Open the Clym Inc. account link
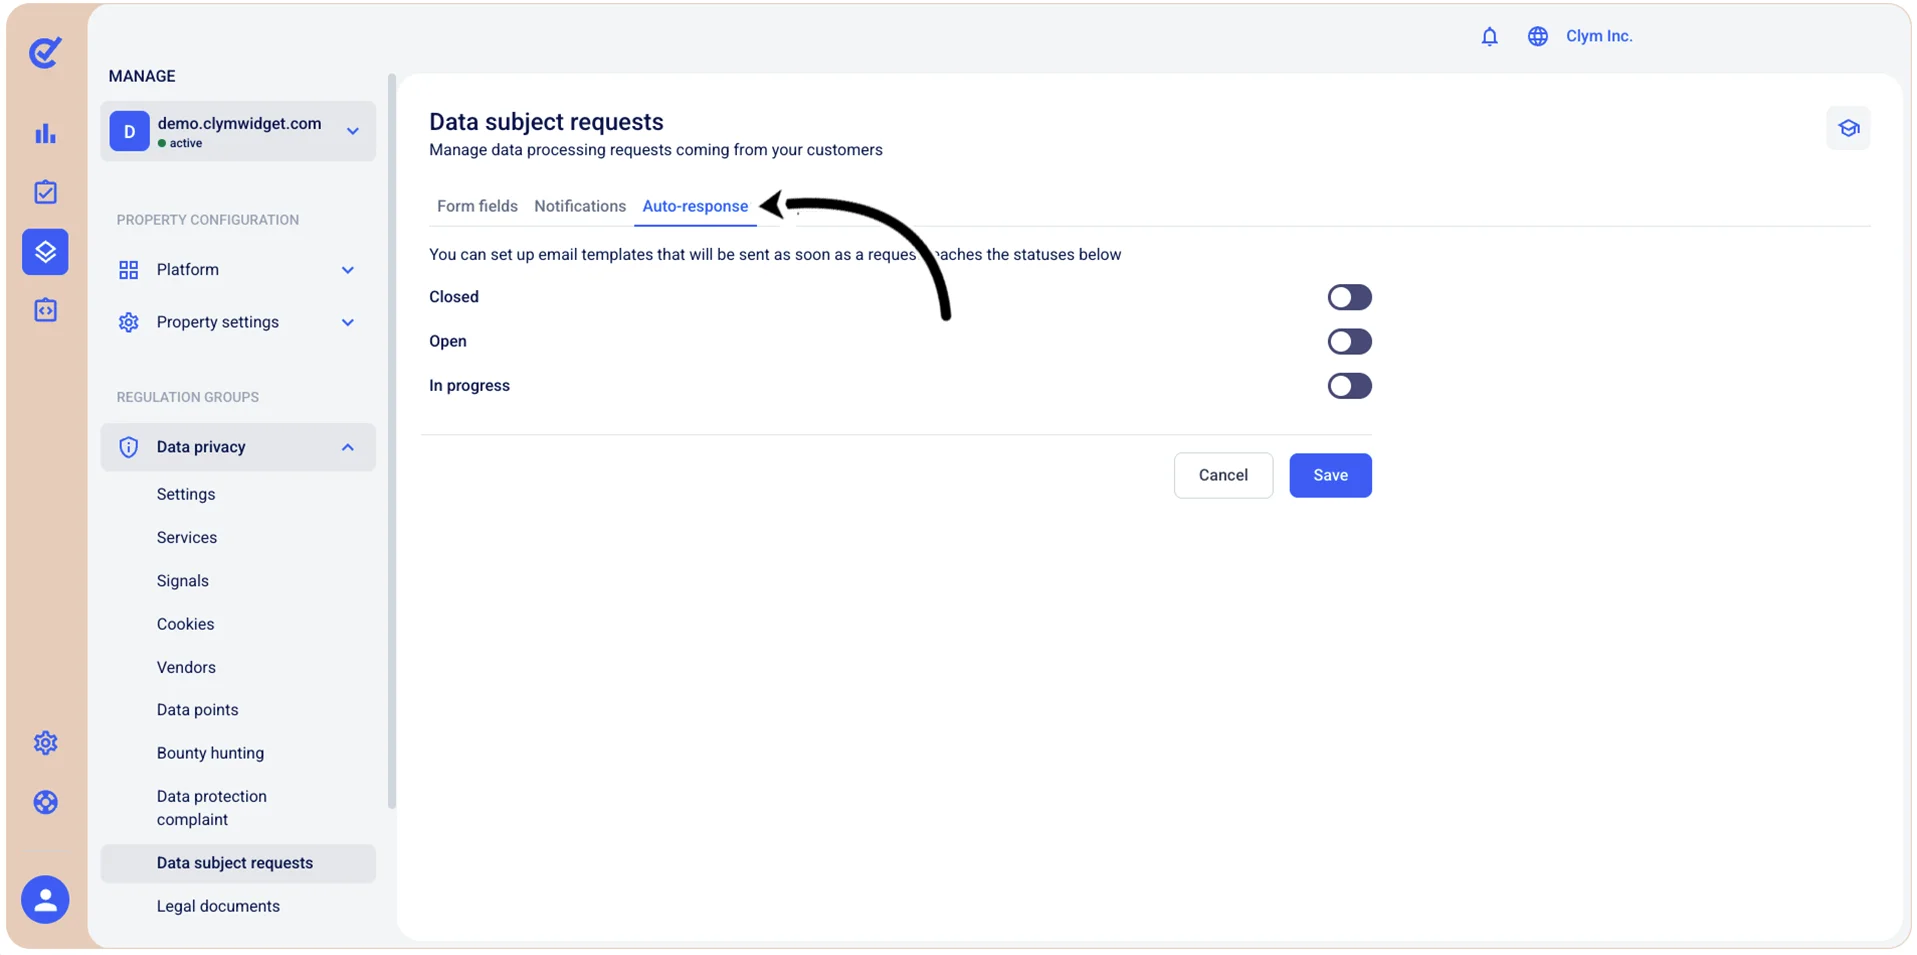1917x955 pixels. coord(1599,36)
